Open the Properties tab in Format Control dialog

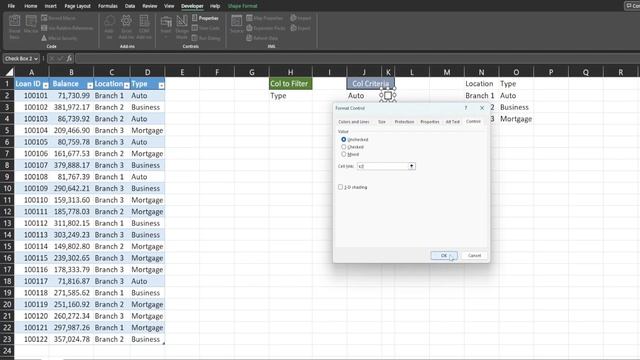[x=430, y=122]
